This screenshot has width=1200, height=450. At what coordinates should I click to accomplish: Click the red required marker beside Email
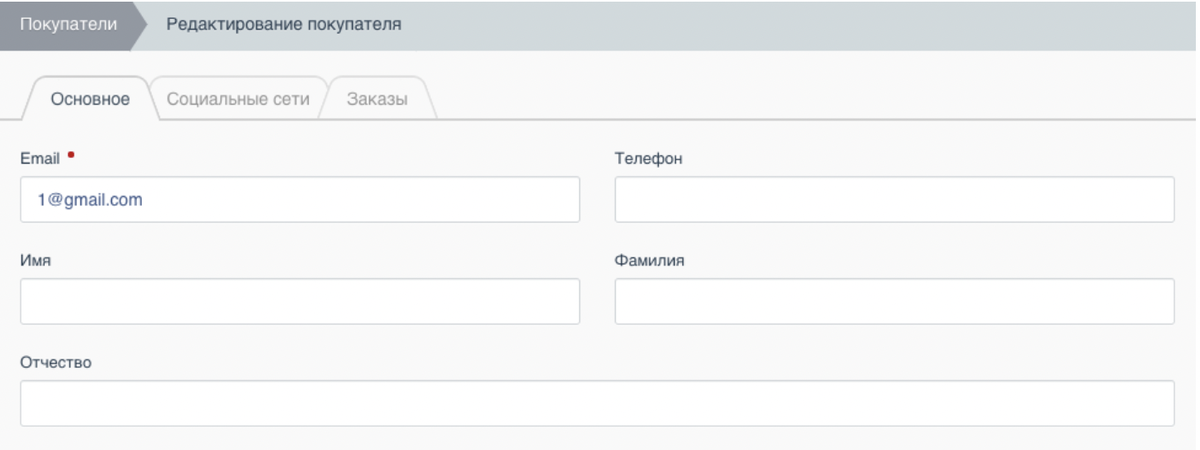click(x=71, y=155)
